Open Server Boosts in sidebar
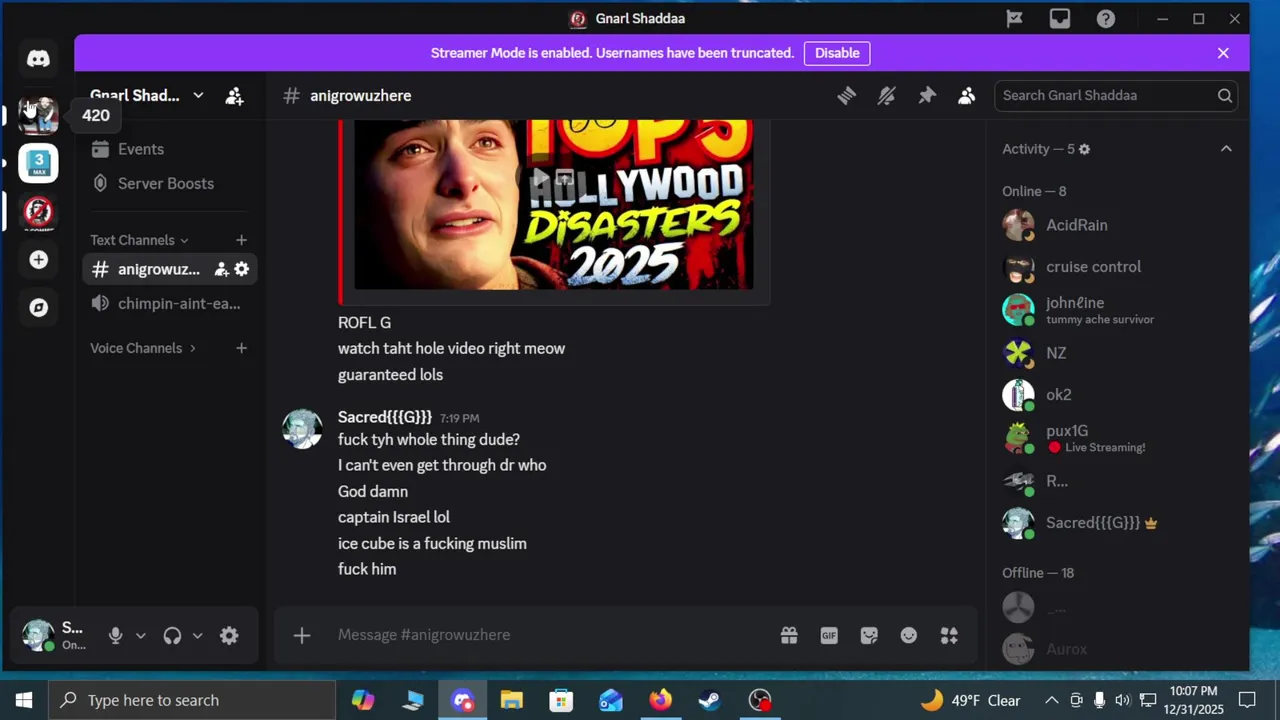Image resolution: width=1280 pixels, height=720 pixels. point(166,183)
